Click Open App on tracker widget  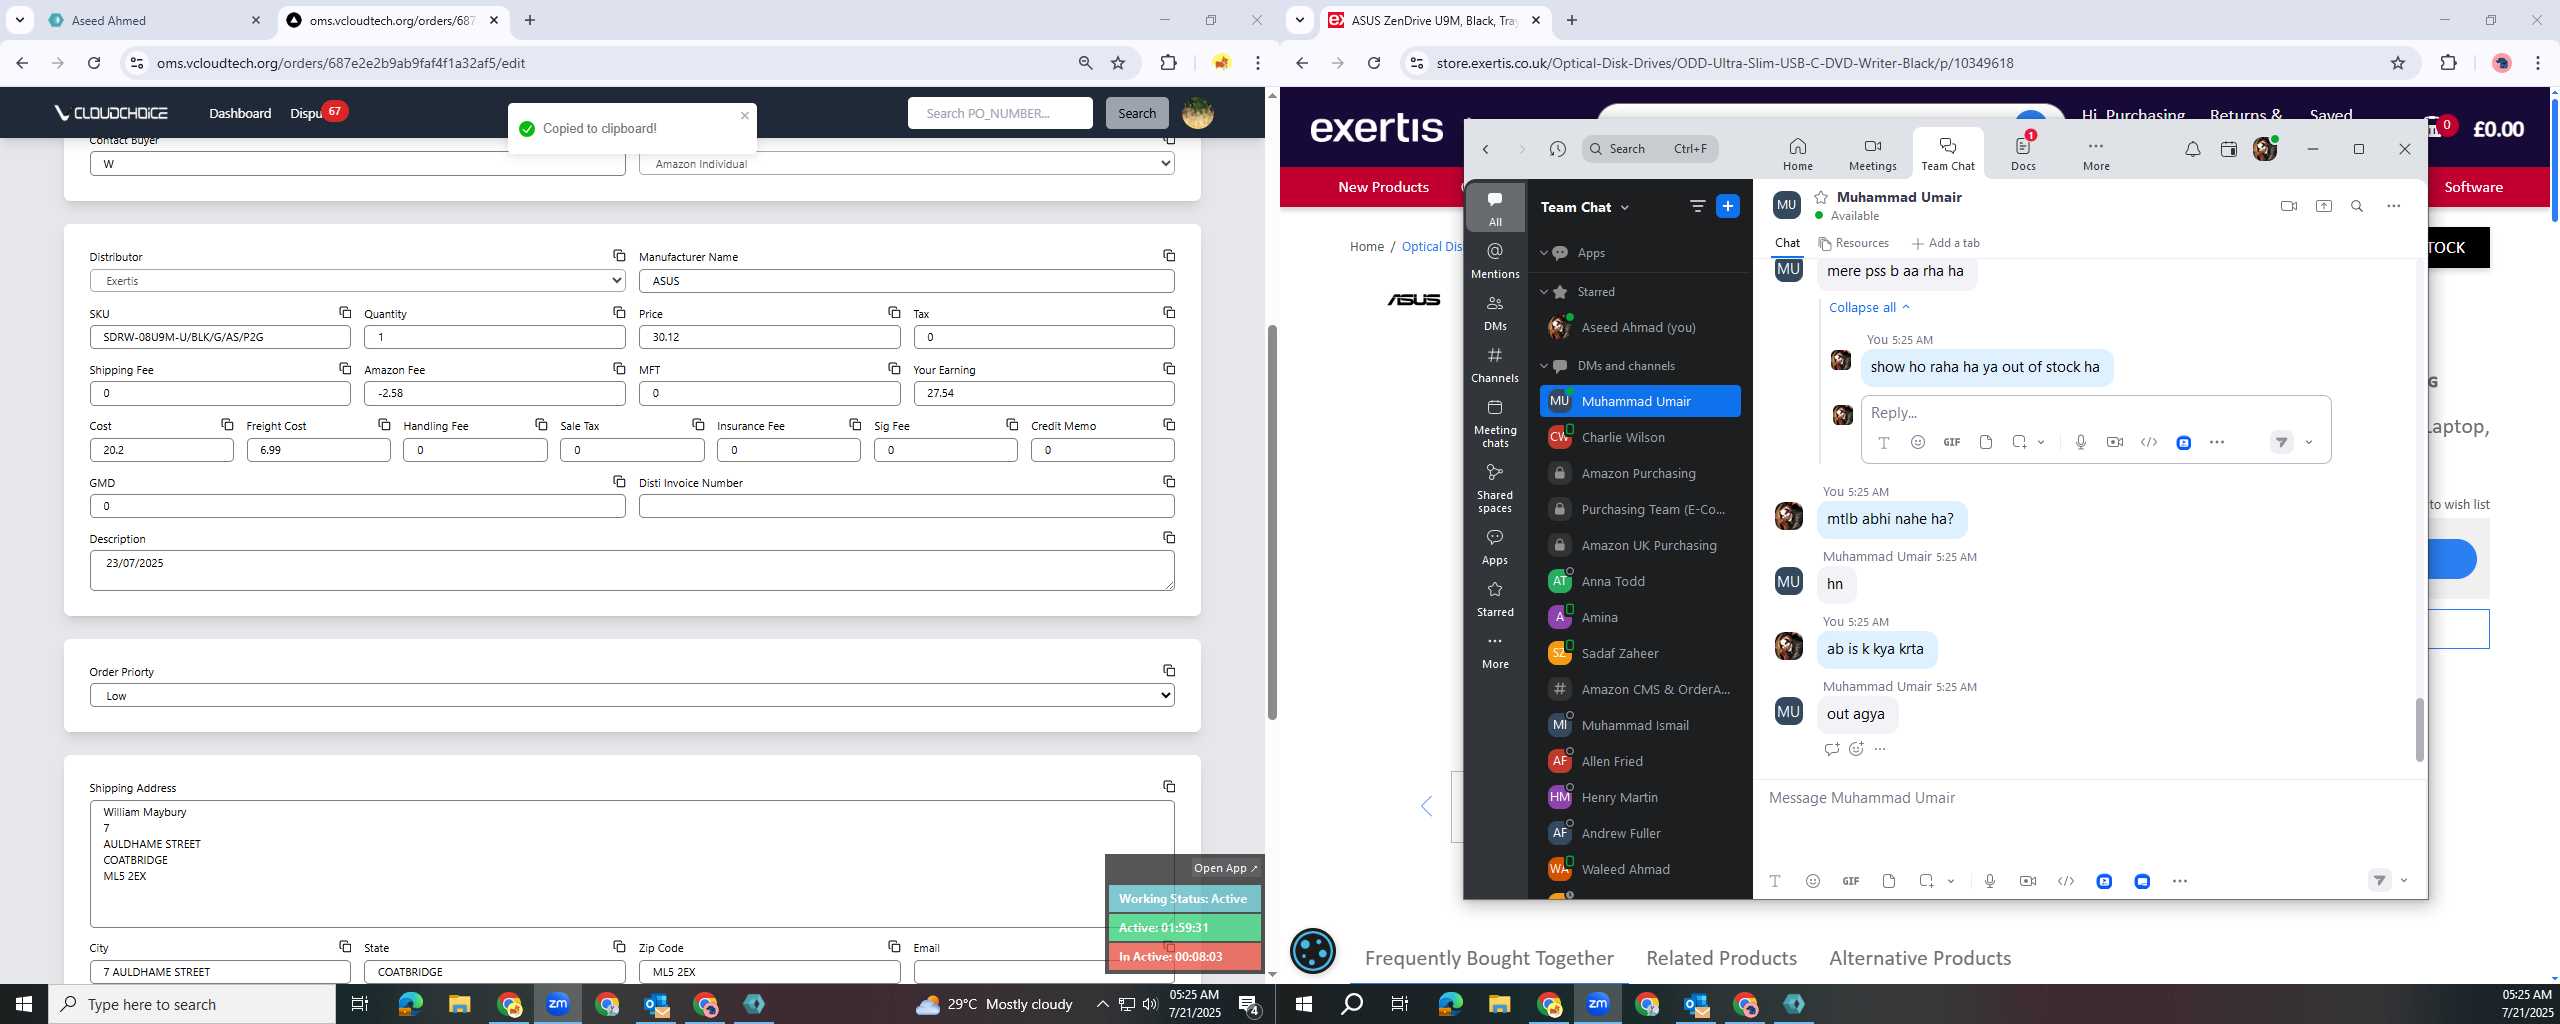pyautogui.click(x=1225, y=868)
